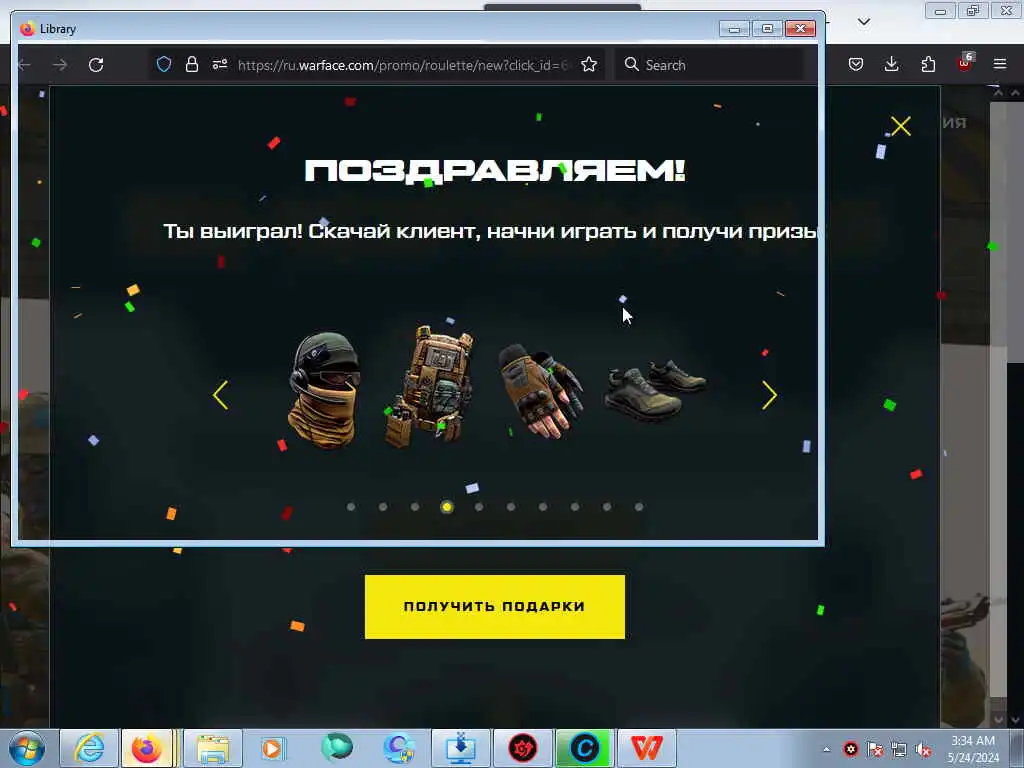Show next prize with right yellow arrow

pyautogui.click(x=769, y=395)
